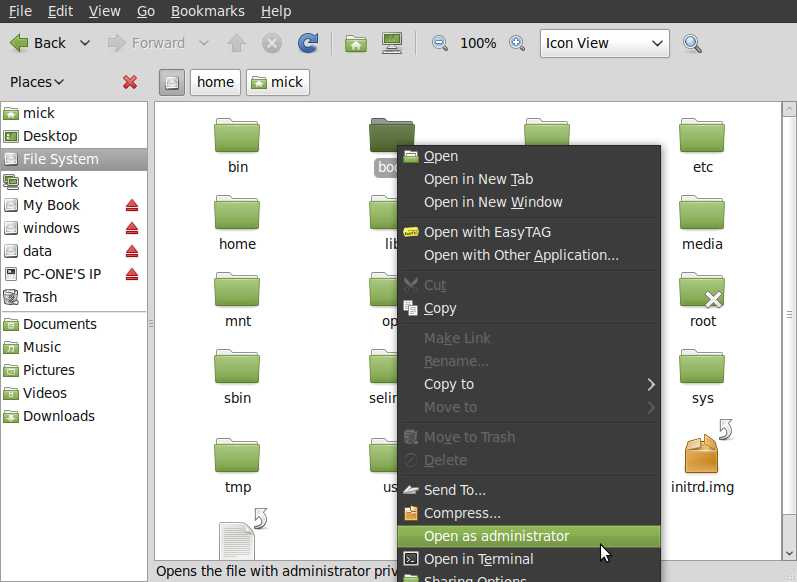The width and height of the screenshot is (797, 582).
Task: Select the home folder icon in file pane
Action: (x=237, y=212)
